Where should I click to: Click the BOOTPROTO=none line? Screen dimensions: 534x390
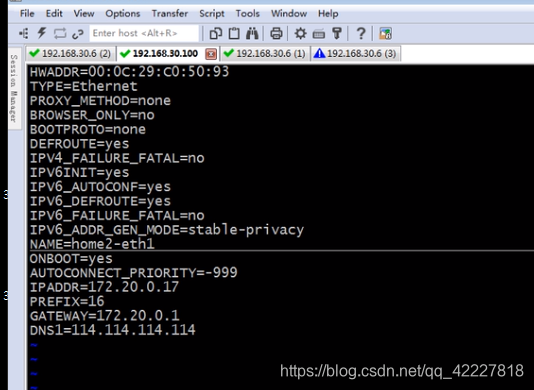tap(88, 129)
